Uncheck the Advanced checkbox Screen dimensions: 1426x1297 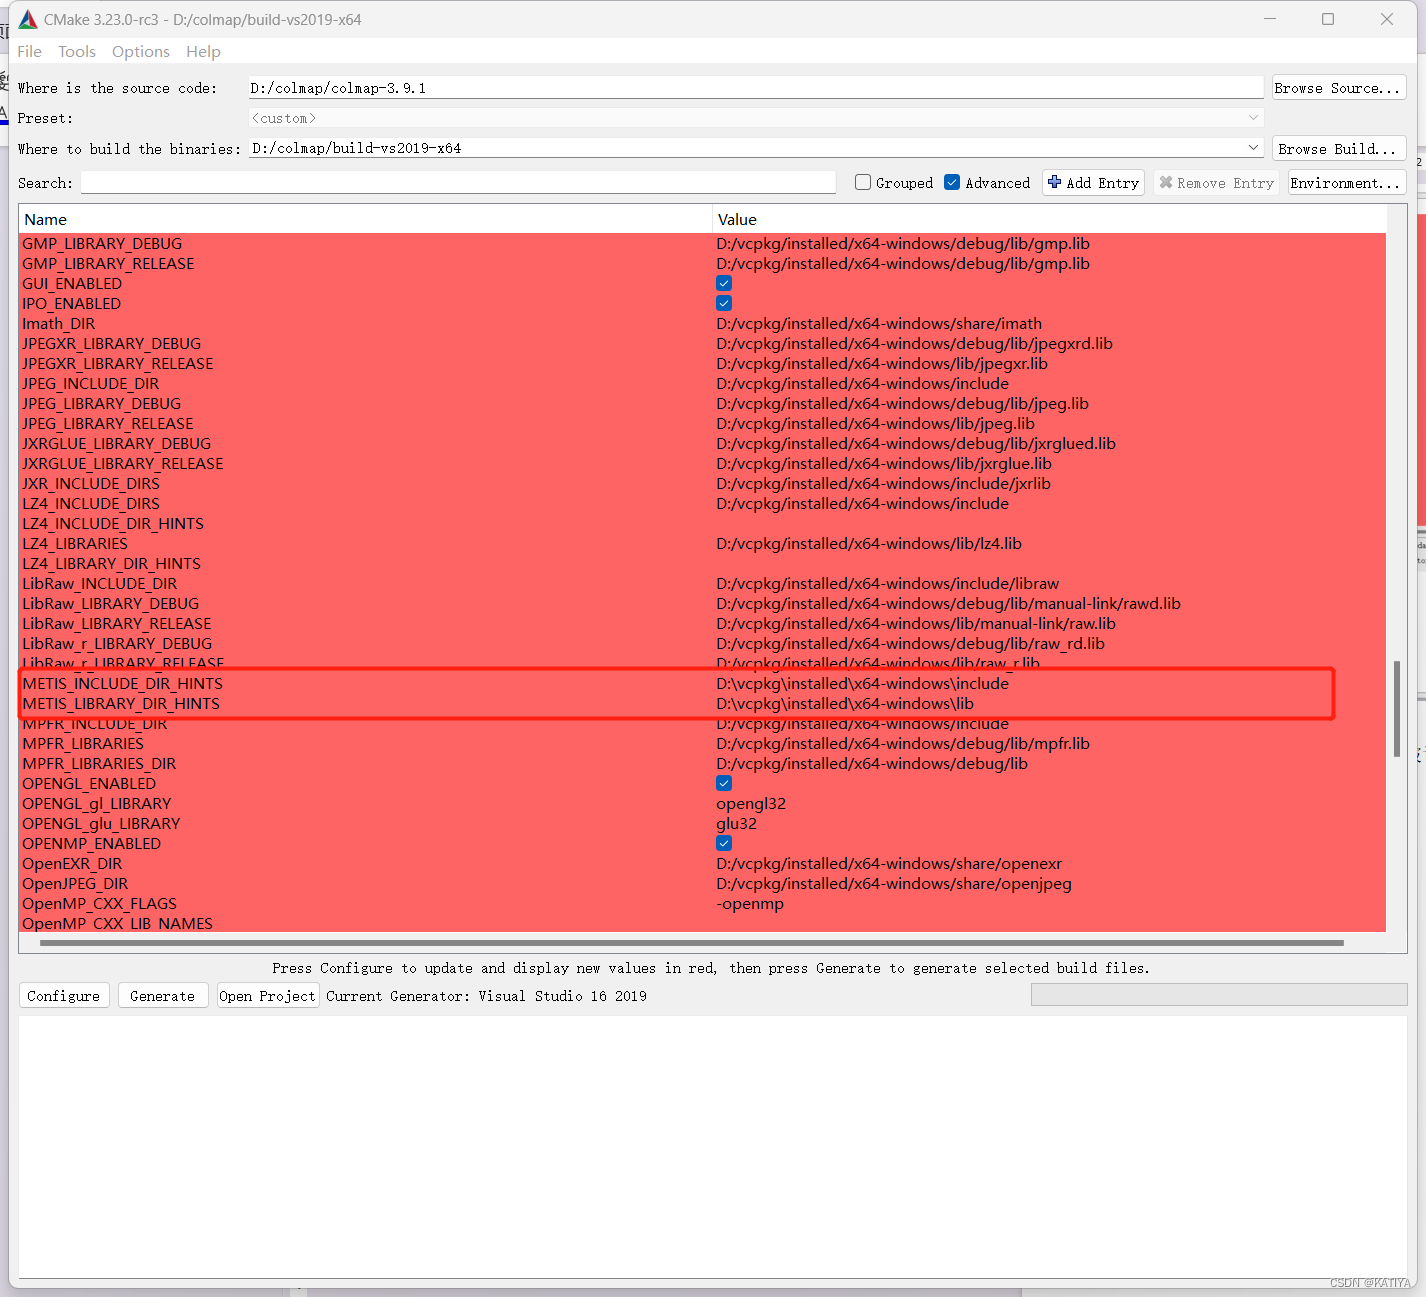[x=952, y=182]
